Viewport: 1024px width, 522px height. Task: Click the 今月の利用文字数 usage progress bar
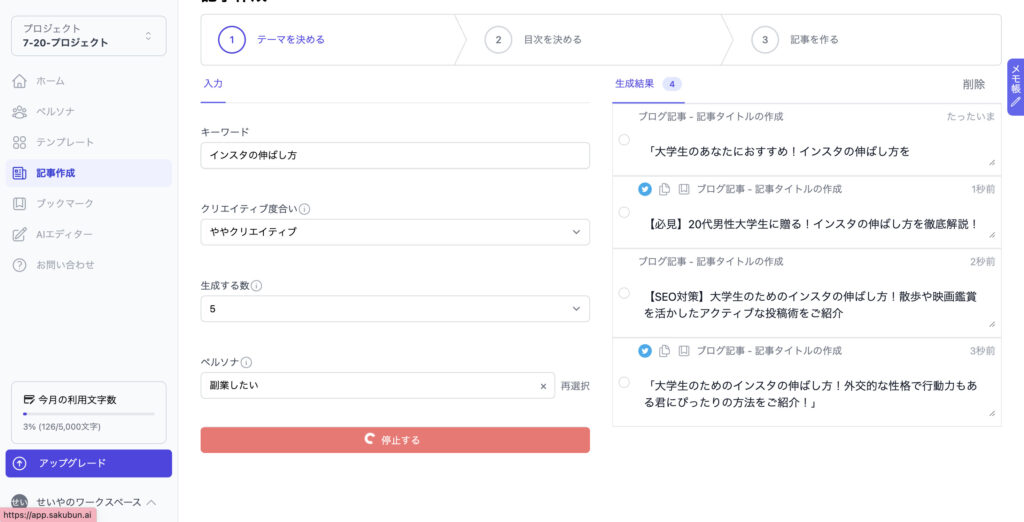pyautogui.click(x=89, y=413)
